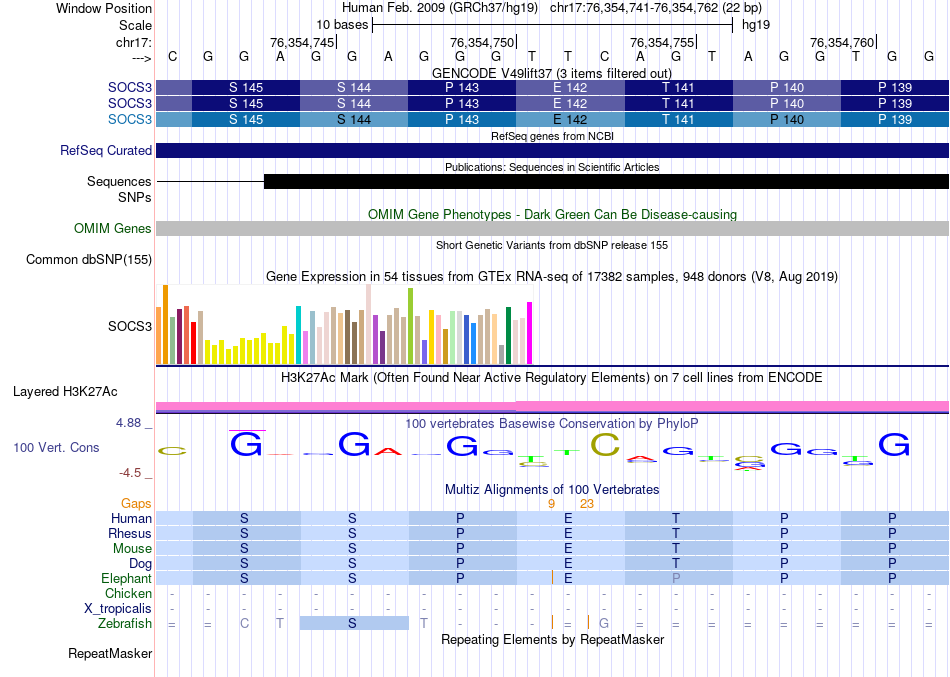The height and width of the screenshot is (677, 950).
Task: Select the 'X_tropicalis' species label
Action: pyautogui.click(x=118, y=609)
